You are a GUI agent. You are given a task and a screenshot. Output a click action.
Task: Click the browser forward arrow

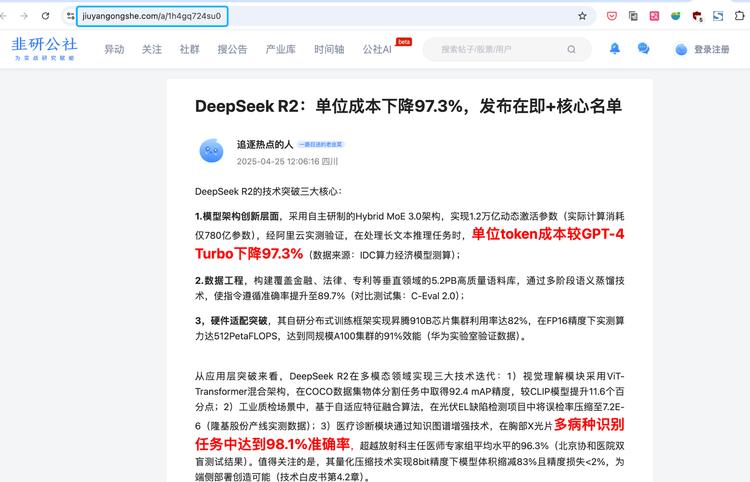(x=25, y=16)
